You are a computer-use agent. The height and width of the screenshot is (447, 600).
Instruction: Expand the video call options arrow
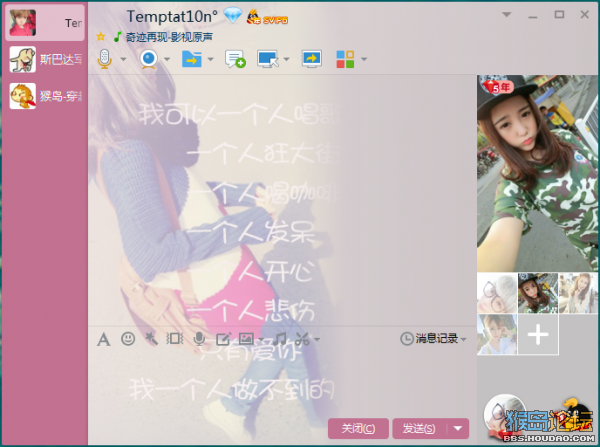click(x=167, y=59)
